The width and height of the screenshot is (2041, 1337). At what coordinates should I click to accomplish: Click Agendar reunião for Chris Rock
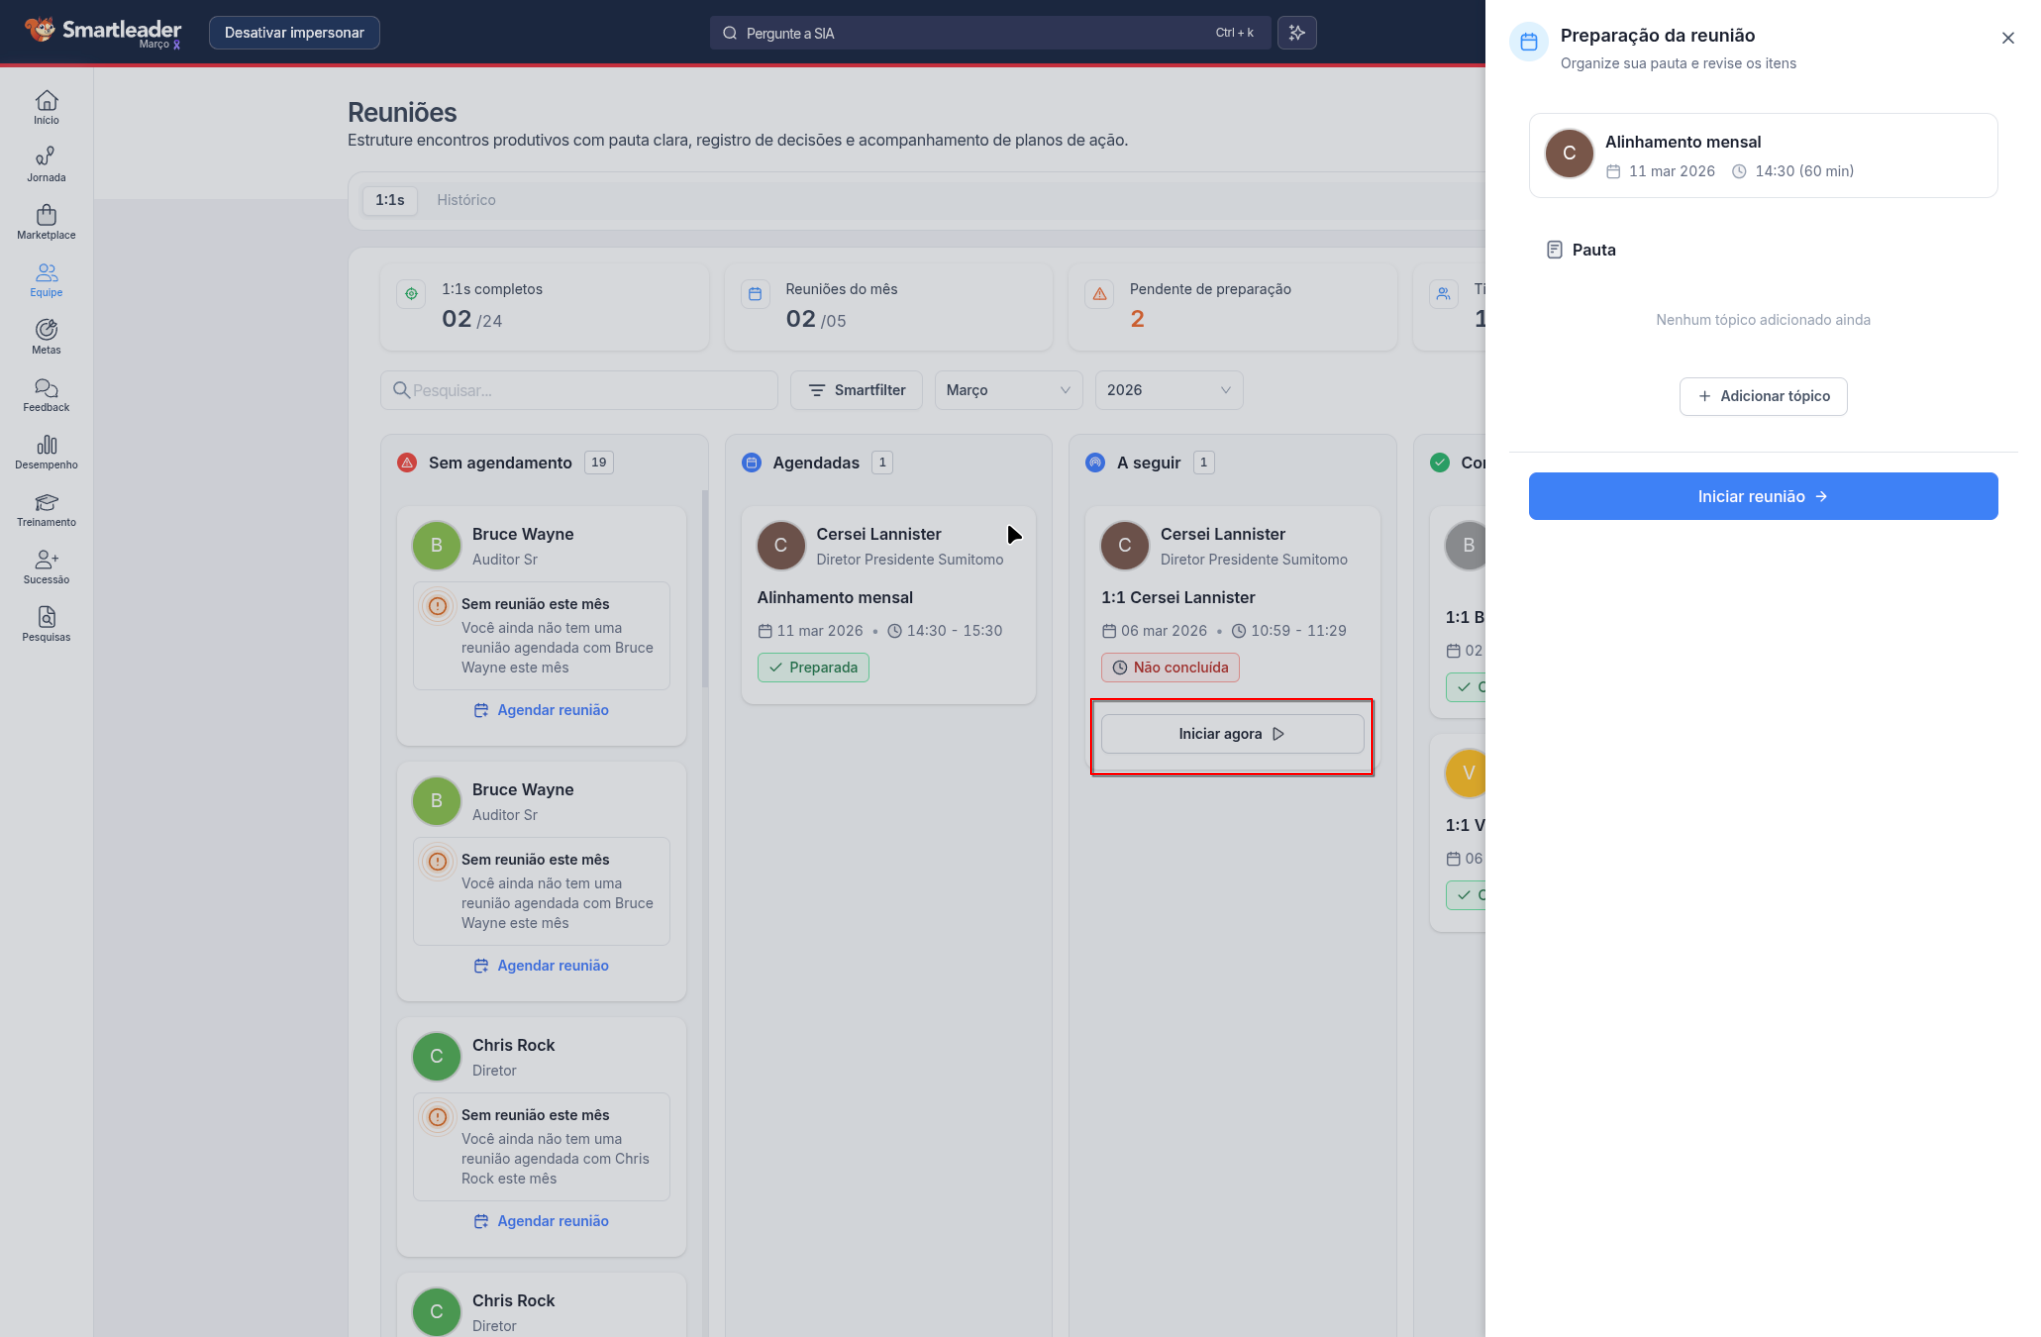click(541, 1221)
